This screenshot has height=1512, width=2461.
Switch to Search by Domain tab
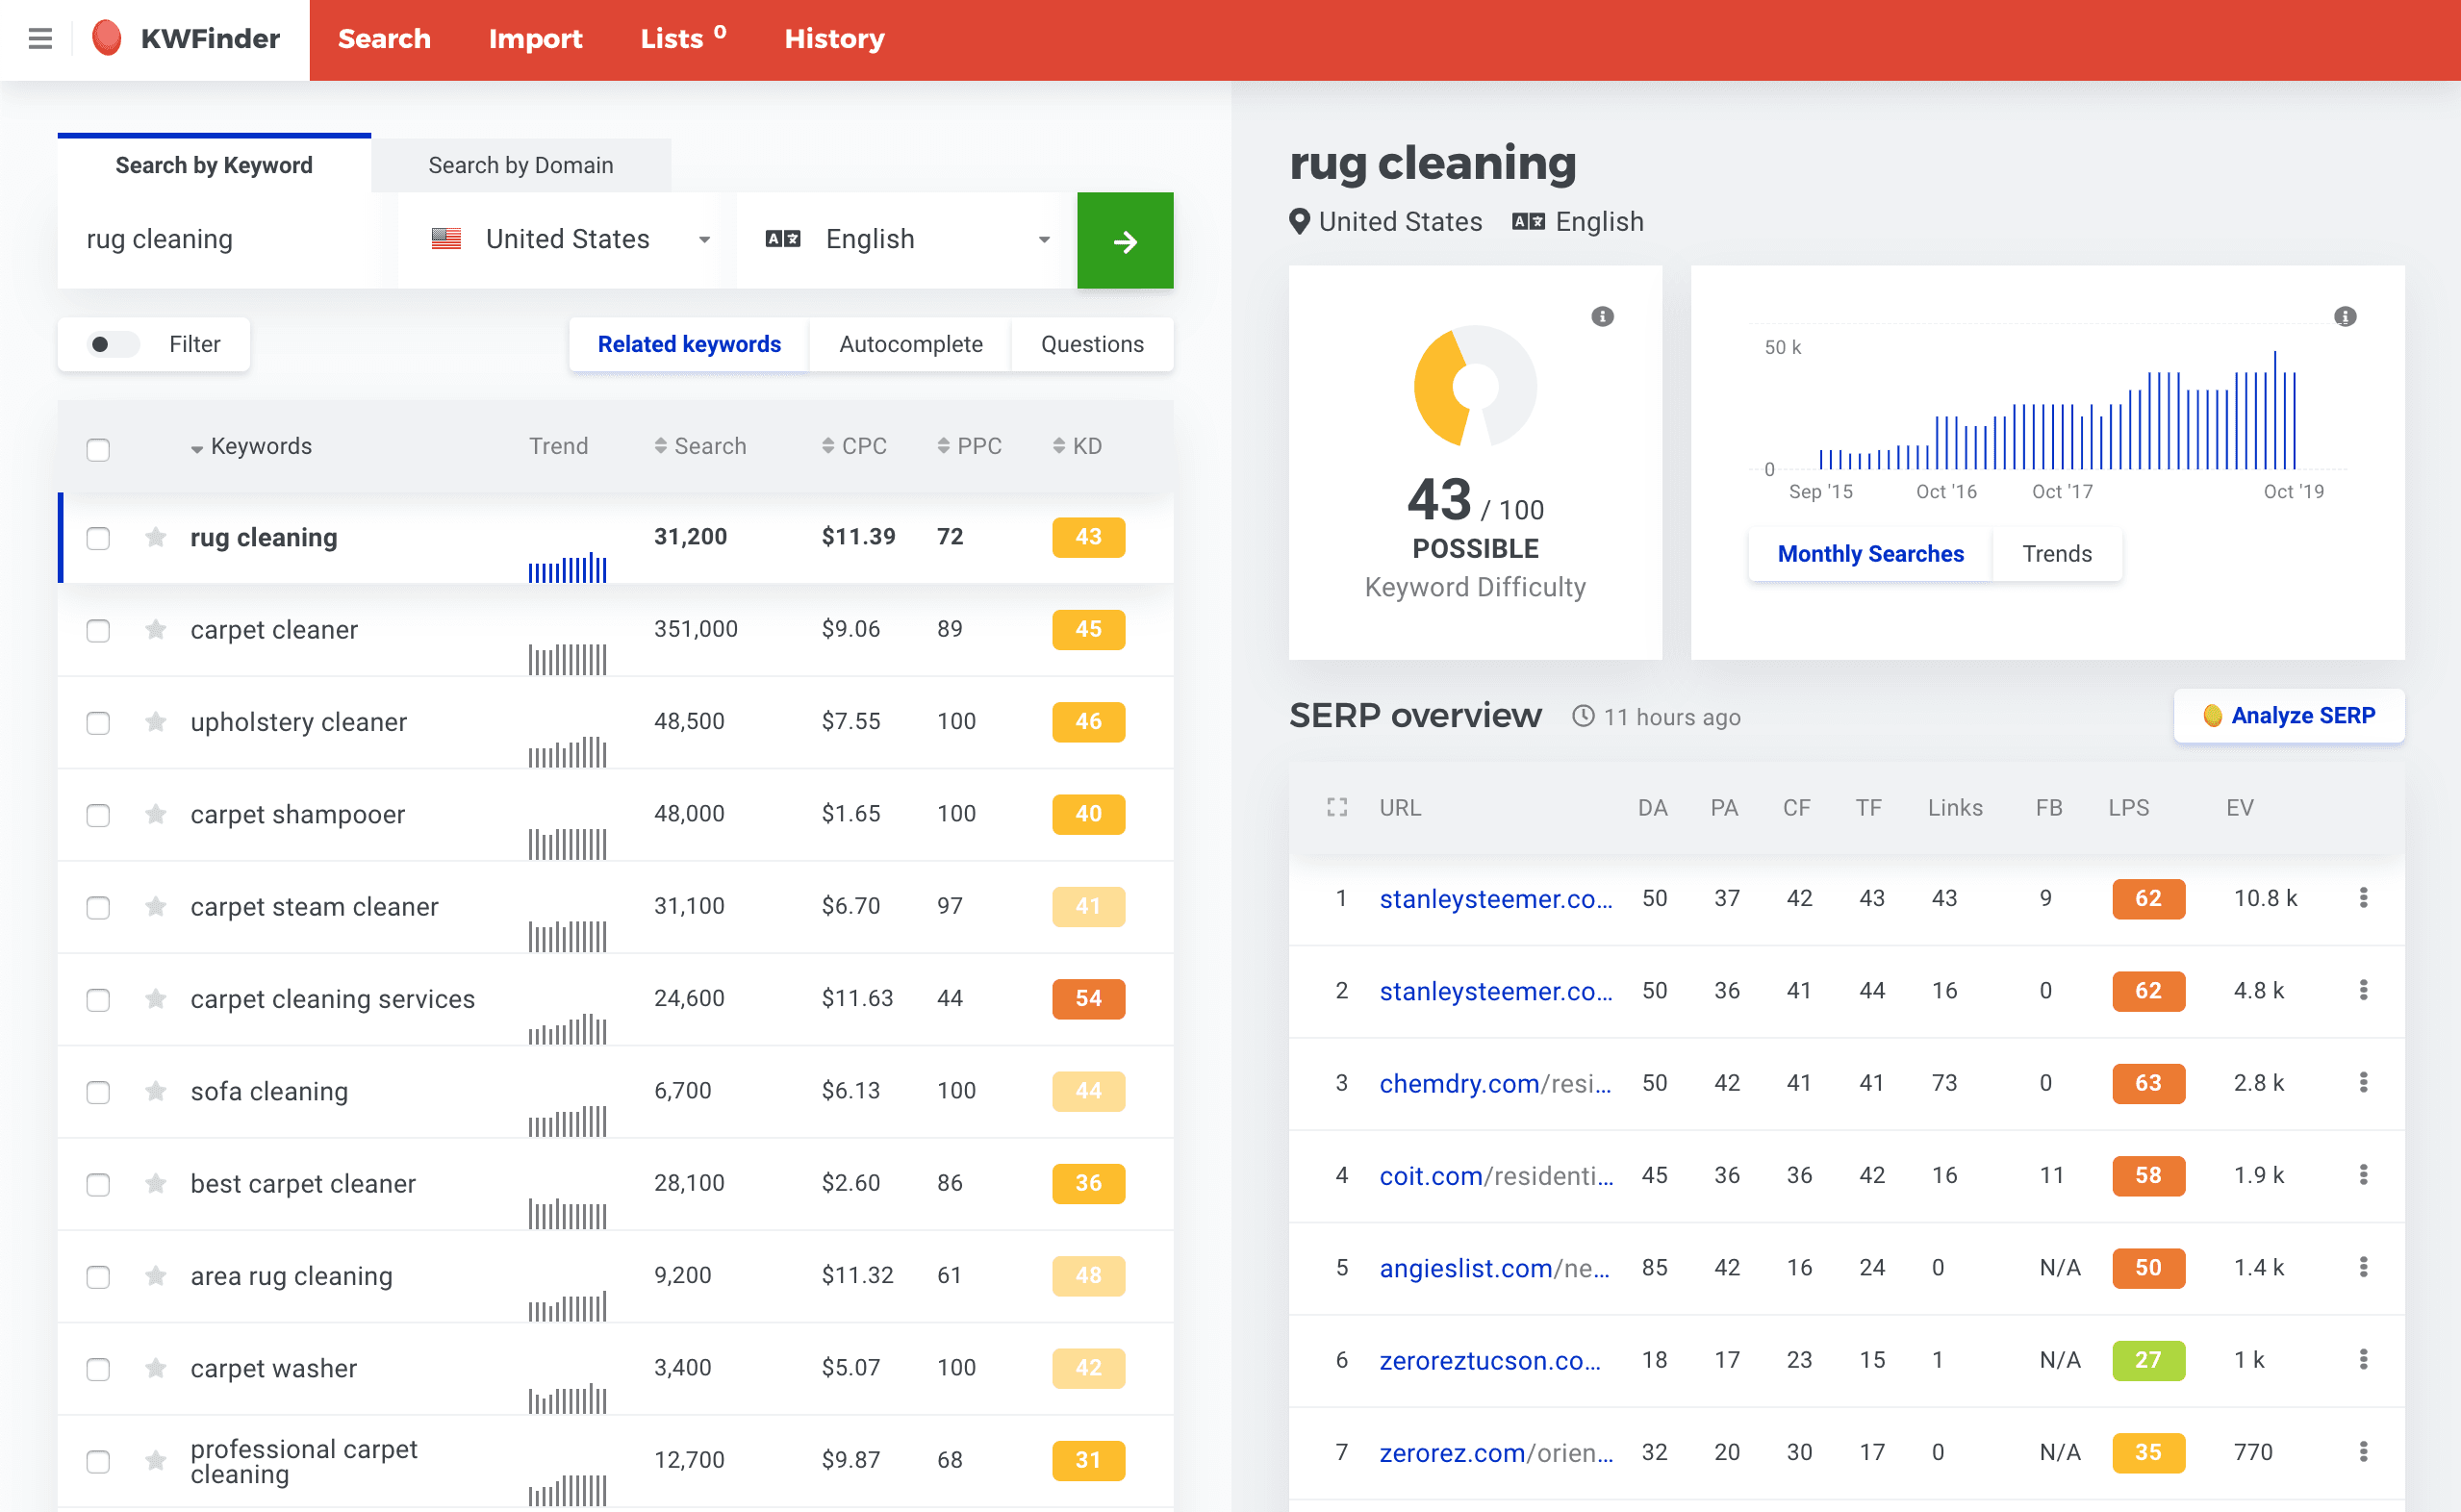520,165
